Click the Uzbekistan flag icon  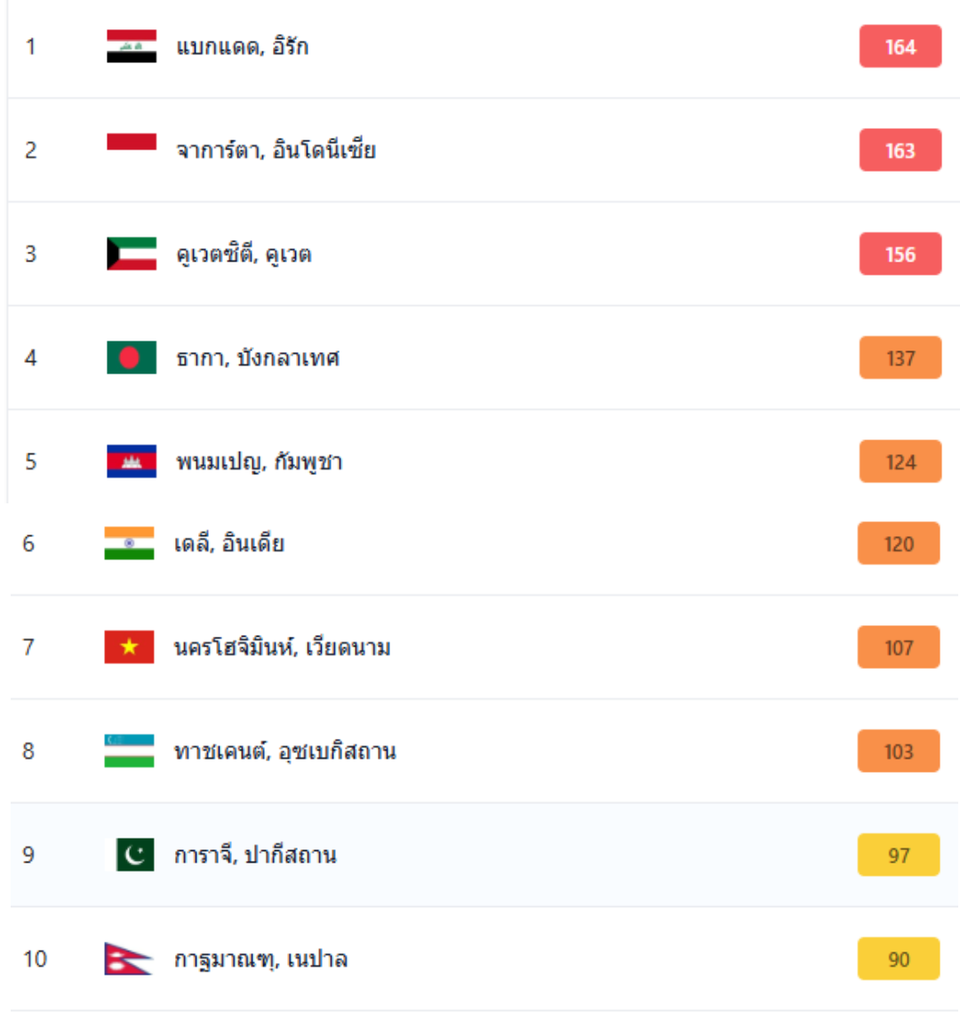pos(129,752)
